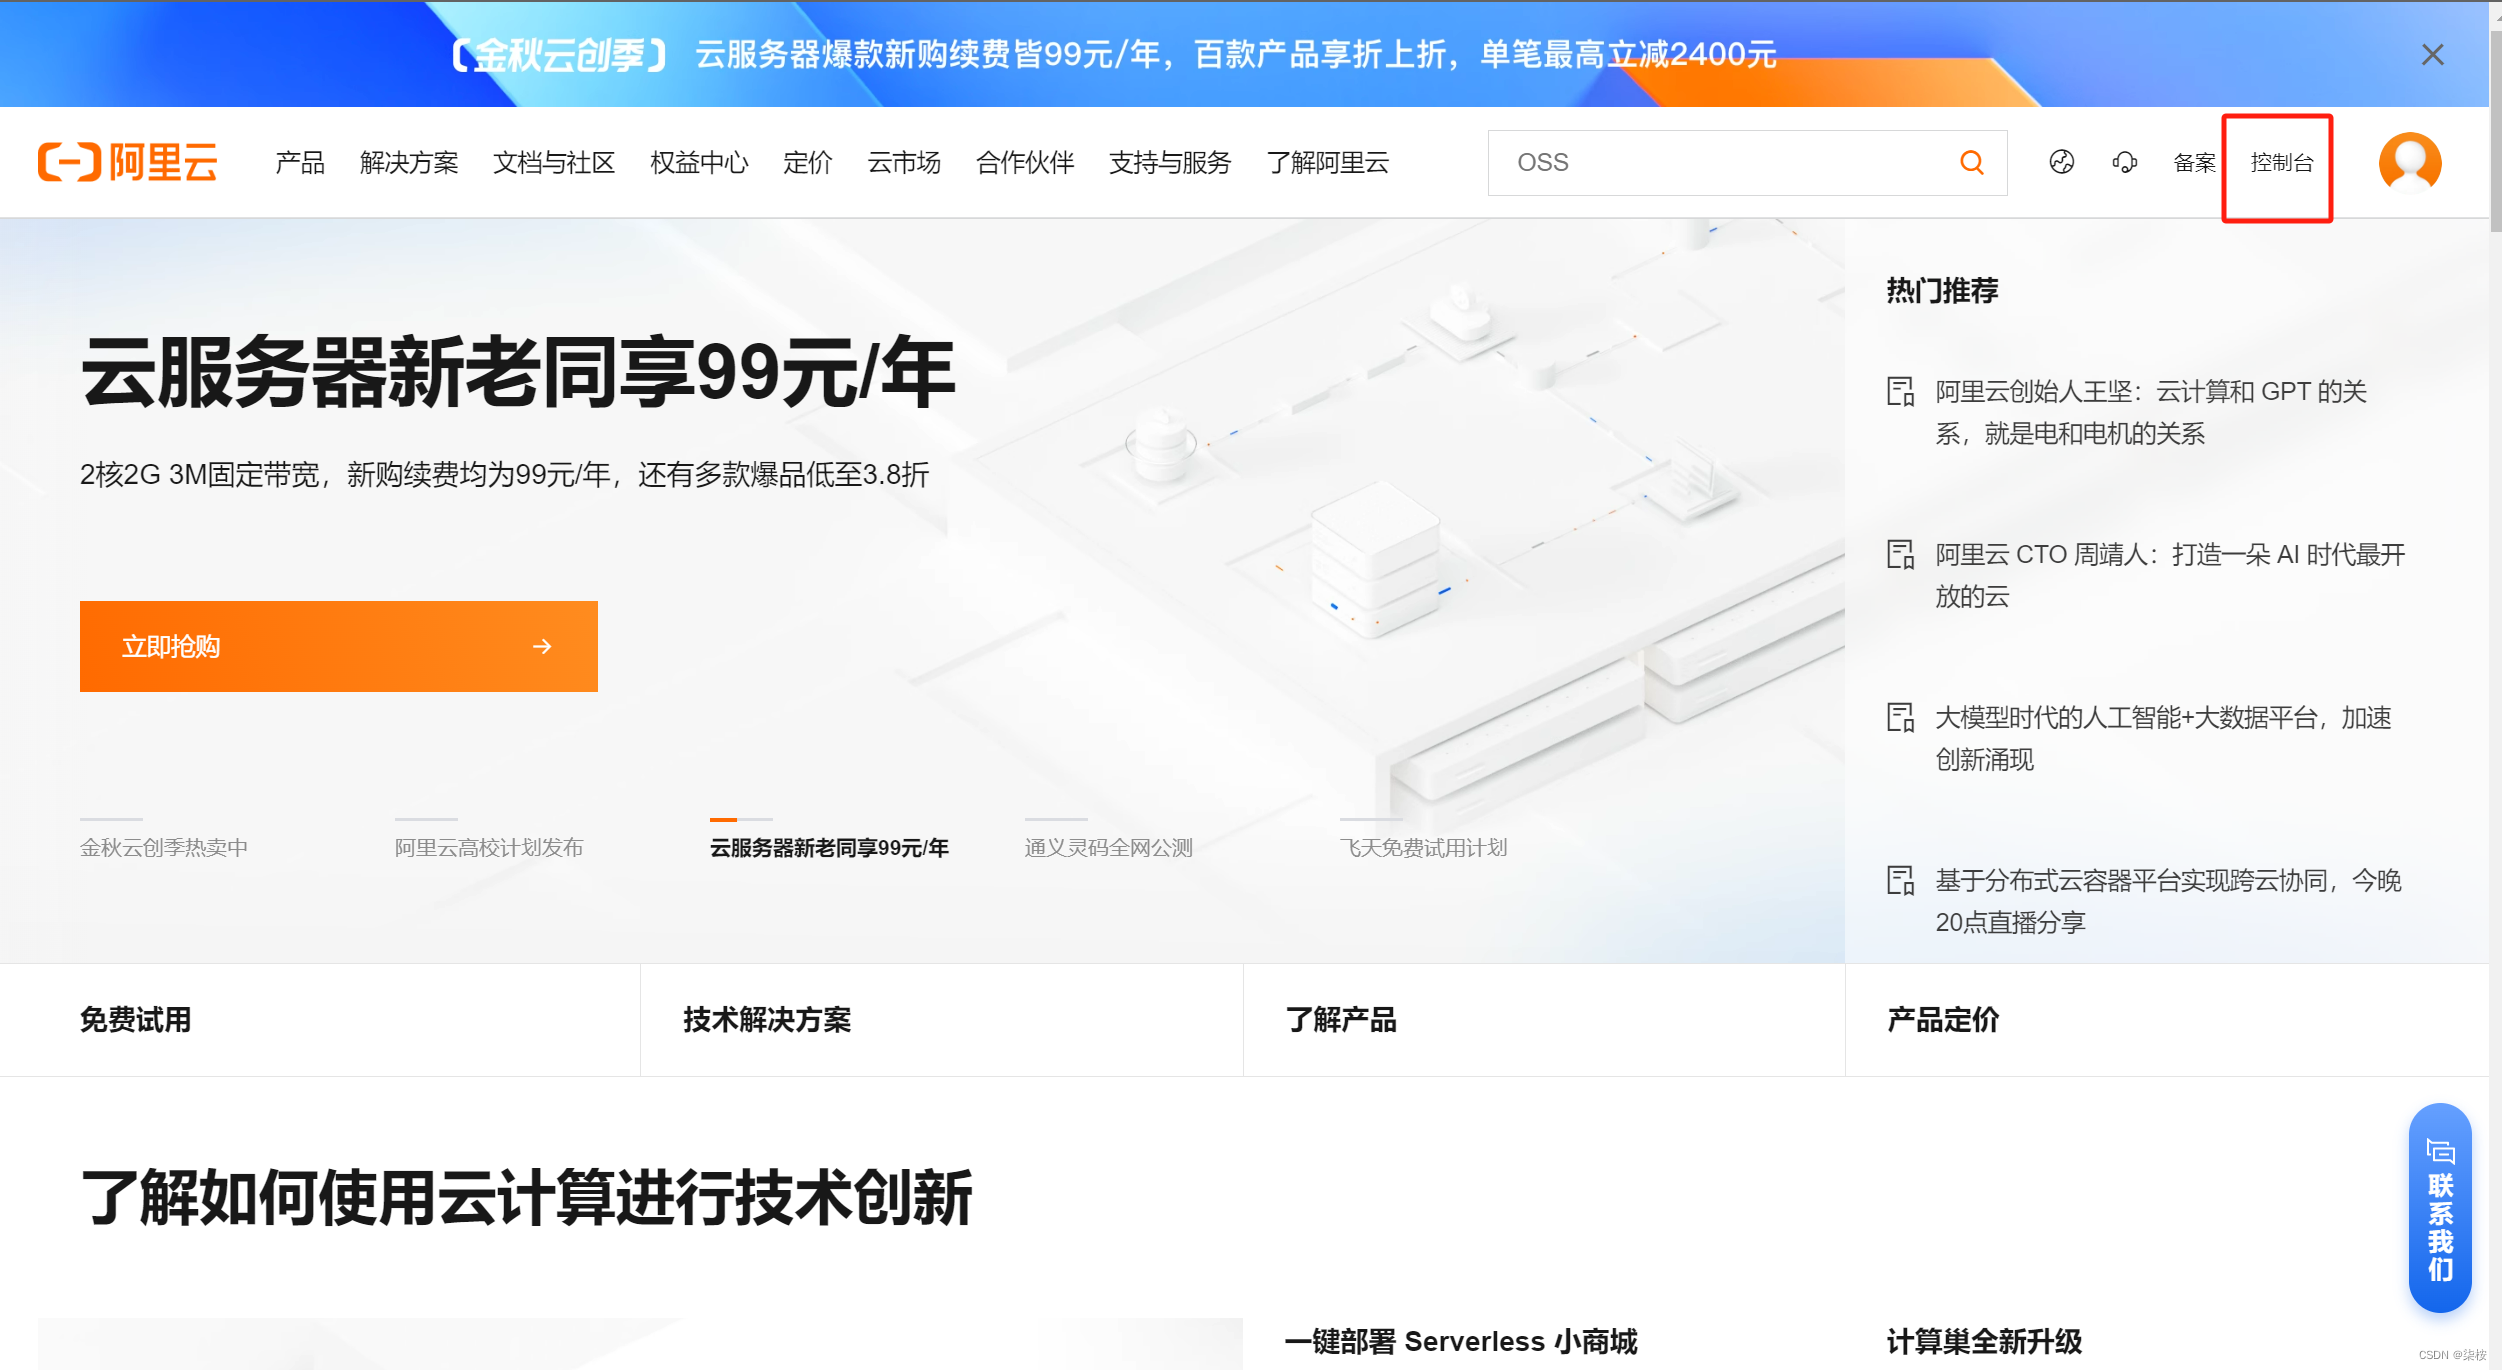Click article icon beside 基于分布式云容器平台
This screenshot has height=1370, width=2502.
pos(1900,880)
